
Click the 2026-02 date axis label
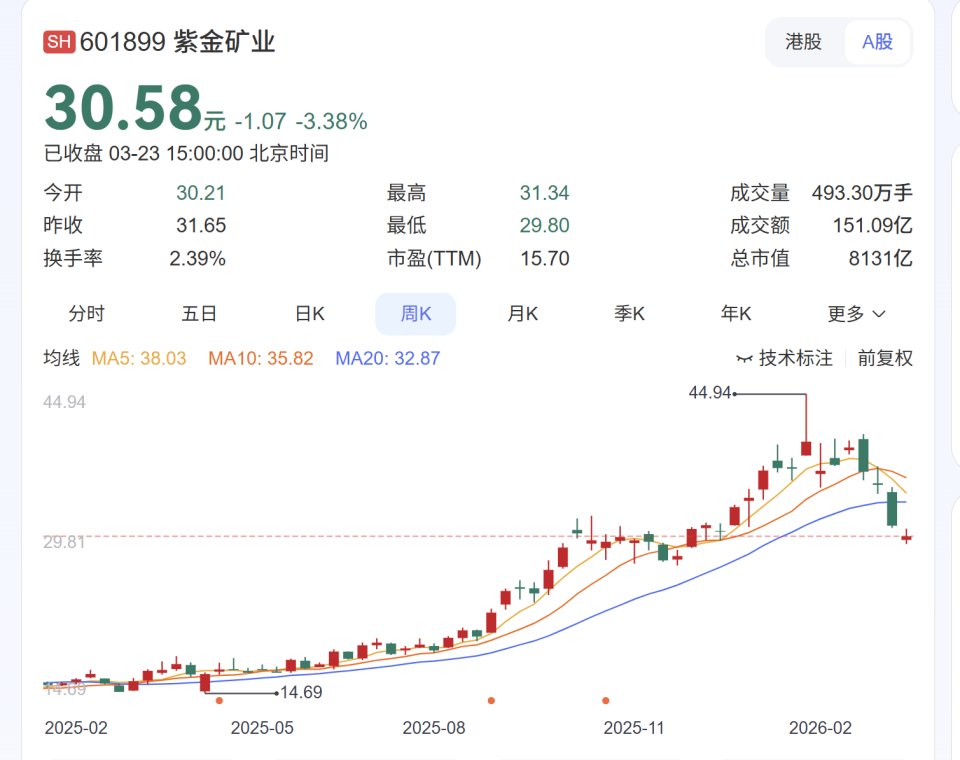click(820, 728)
